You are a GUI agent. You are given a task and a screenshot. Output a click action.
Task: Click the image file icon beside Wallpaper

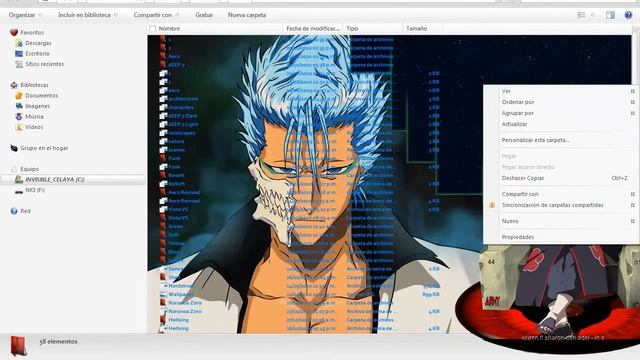click(x=163, y=294)
